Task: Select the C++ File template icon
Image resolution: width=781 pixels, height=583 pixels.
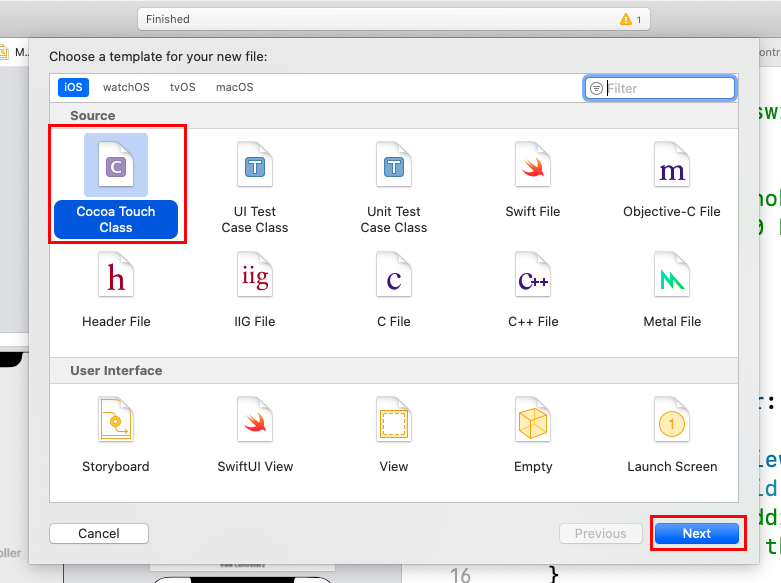Action: [x=533, y=275]
